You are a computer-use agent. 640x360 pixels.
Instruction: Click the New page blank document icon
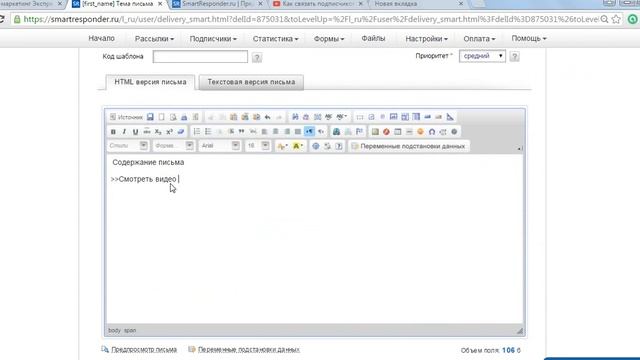point(162,117)
